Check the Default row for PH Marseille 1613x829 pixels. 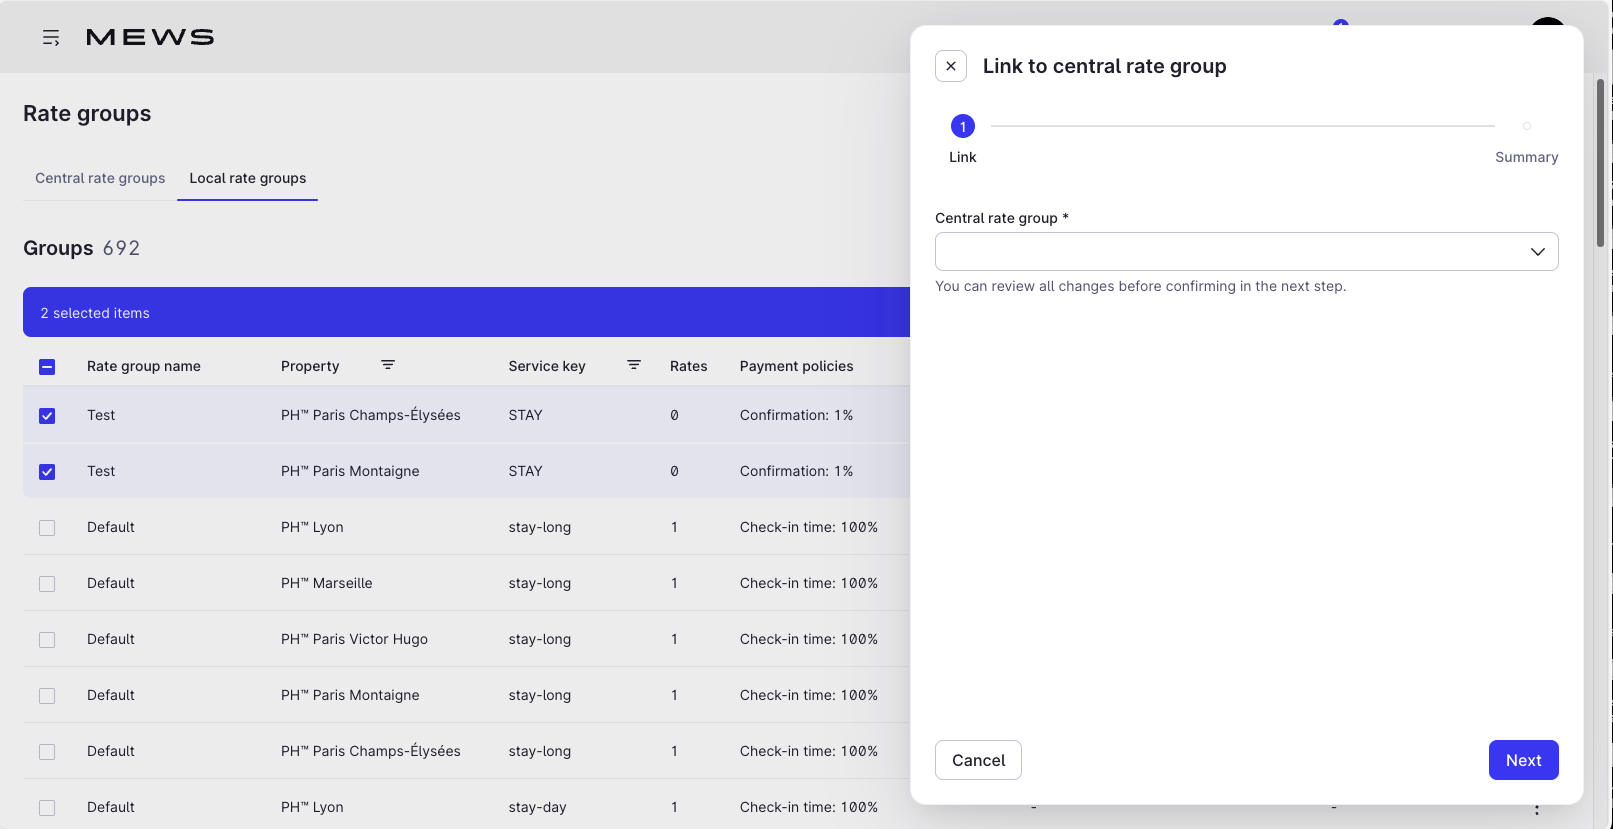click(x=47, y=583)
